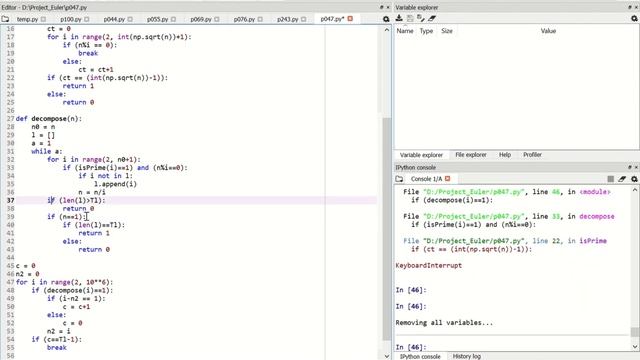Click the save data icon in Variable explorer
640x360 pixels.
click(x=410, y=18)
